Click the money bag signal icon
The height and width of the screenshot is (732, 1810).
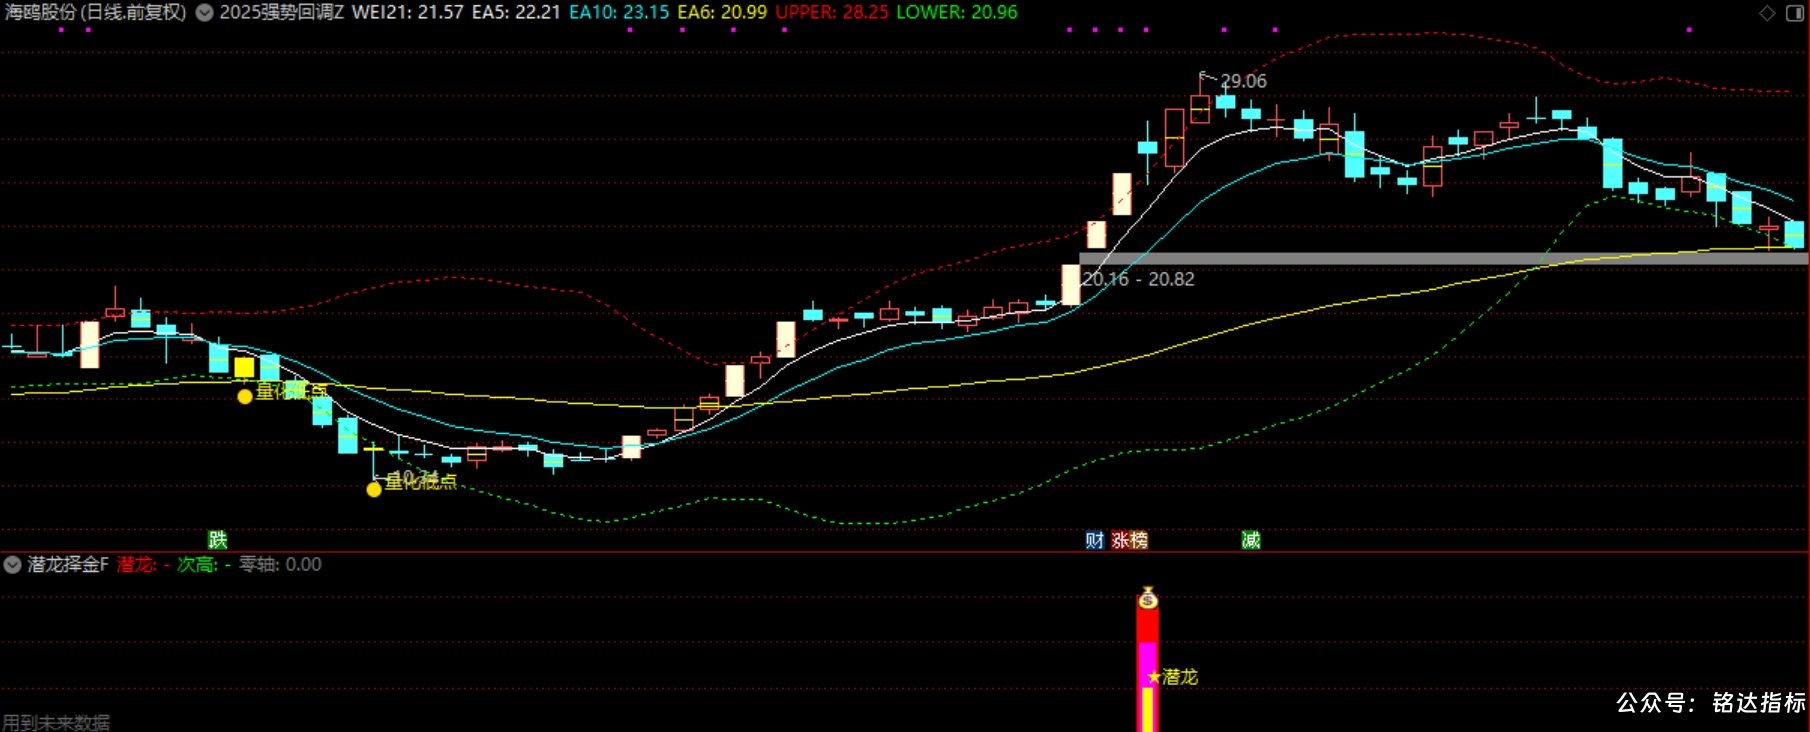point(1148,598)
